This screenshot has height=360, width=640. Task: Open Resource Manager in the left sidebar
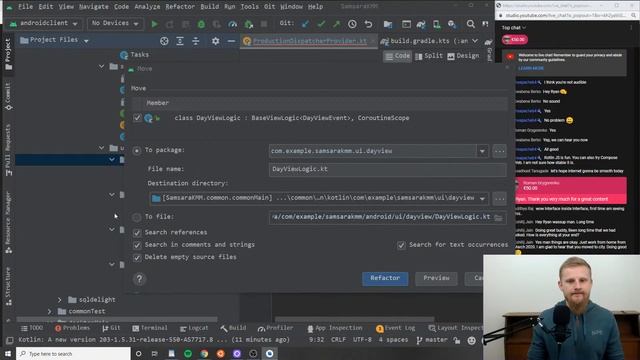8,222
